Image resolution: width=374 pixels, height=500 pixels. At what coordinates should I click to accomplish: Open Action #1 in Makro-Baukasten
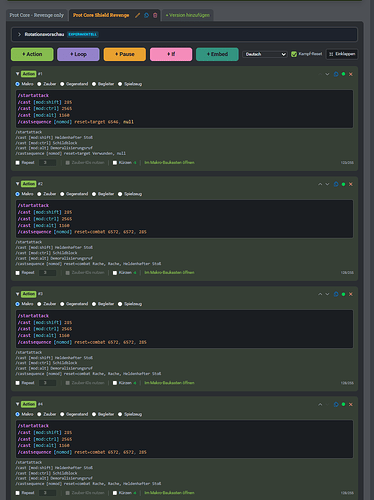tap(169, 163)
